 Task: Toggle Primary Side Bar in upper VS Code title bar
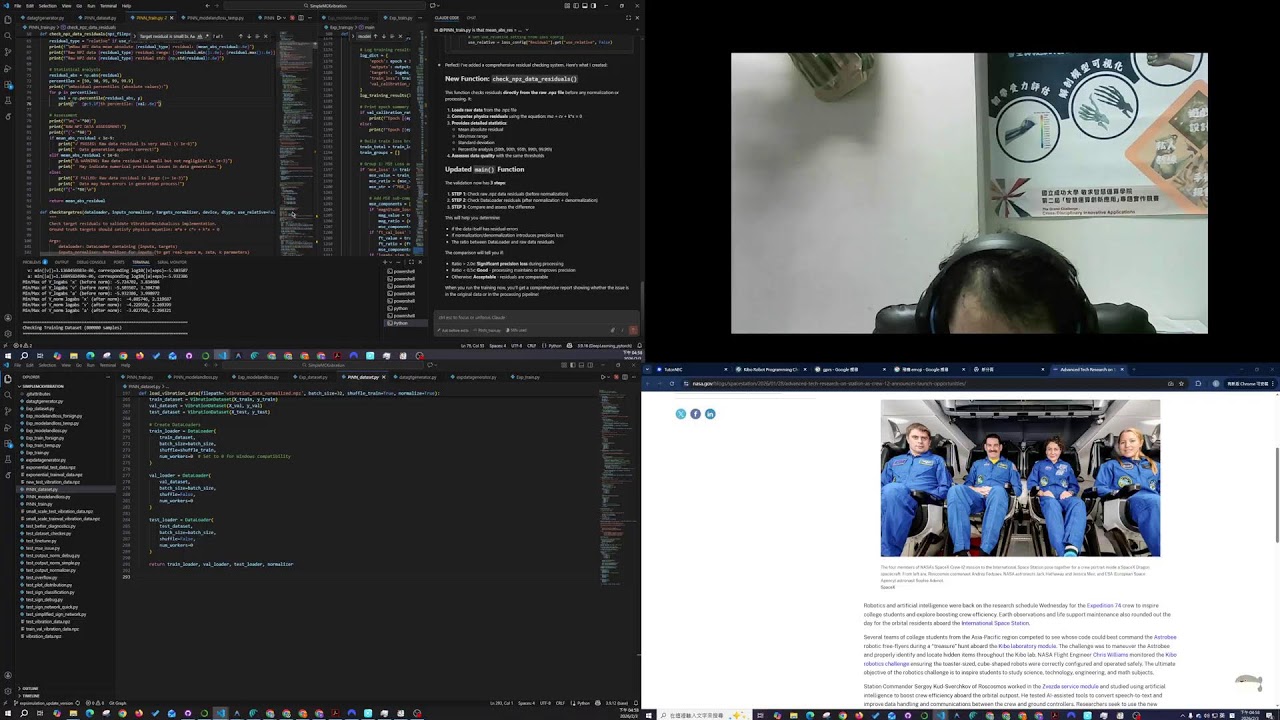coord(576,6)
